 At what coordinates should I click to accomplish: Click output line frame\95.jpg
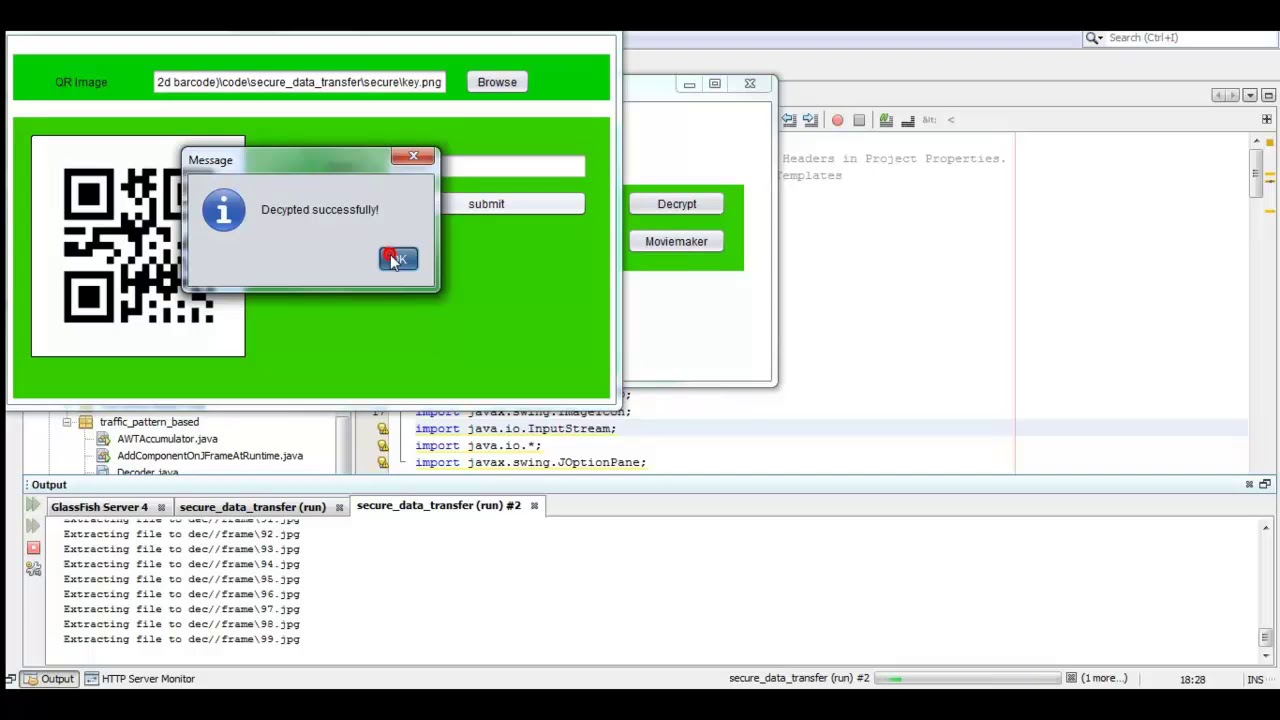click(x=182, y=579)
